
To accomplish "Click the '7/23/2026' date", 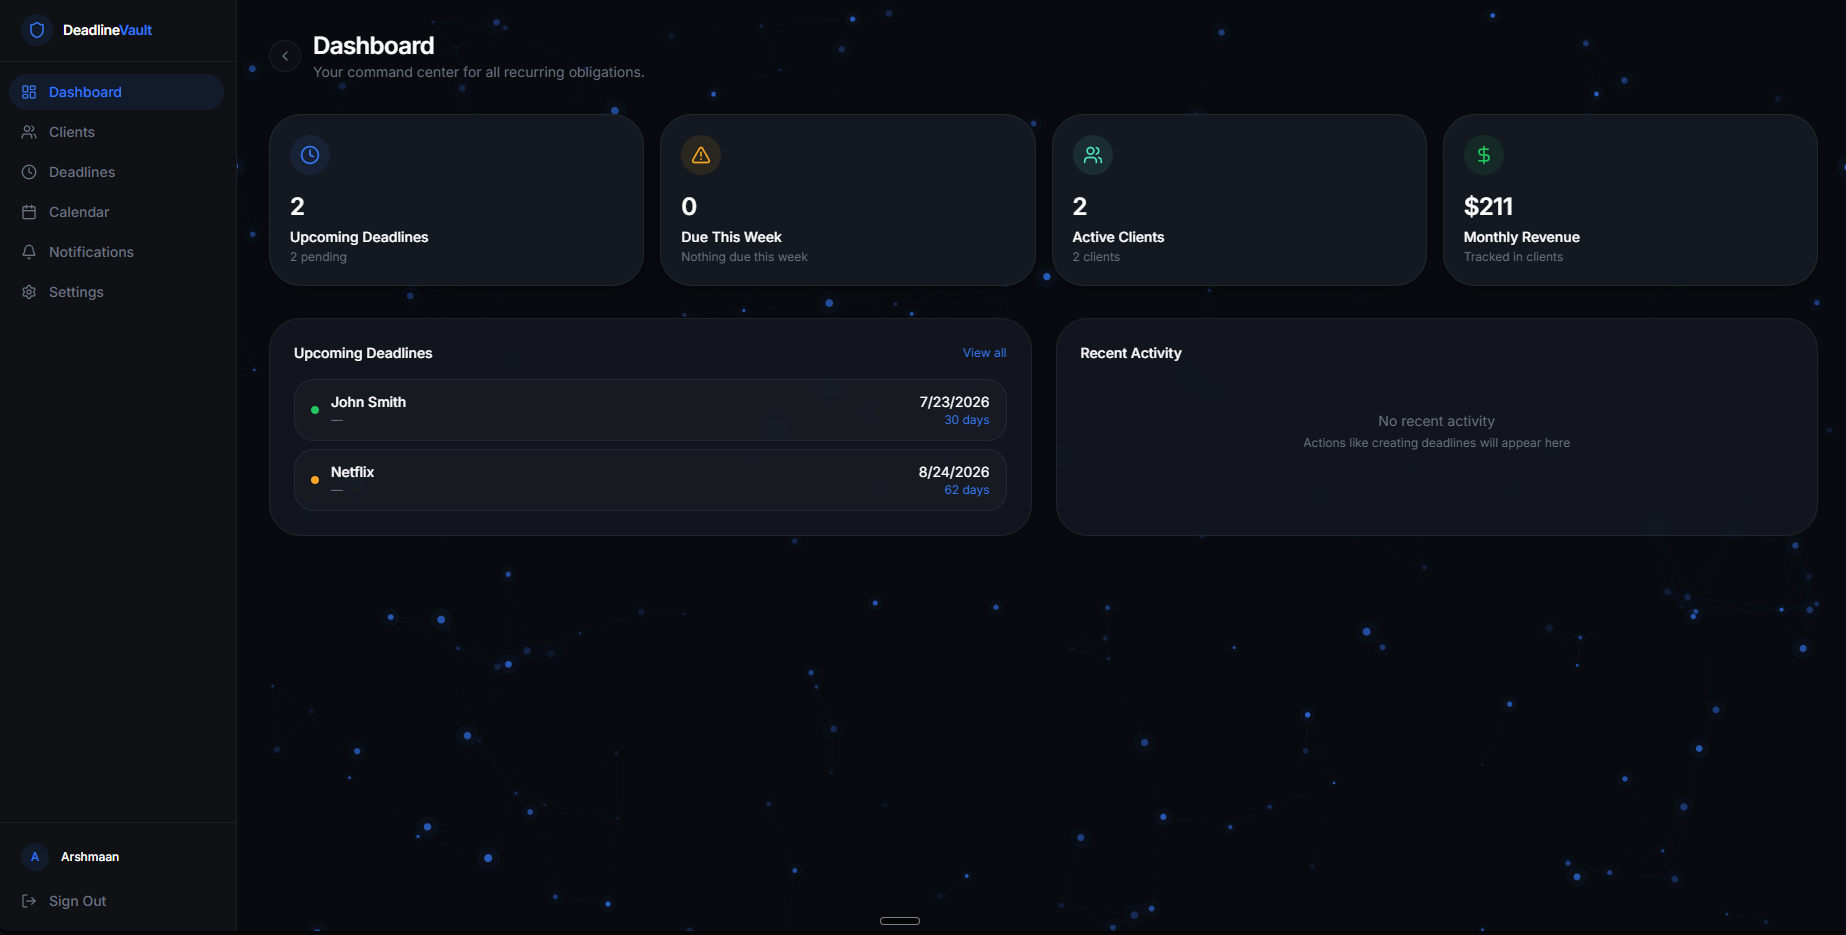I will pos(954,402).
